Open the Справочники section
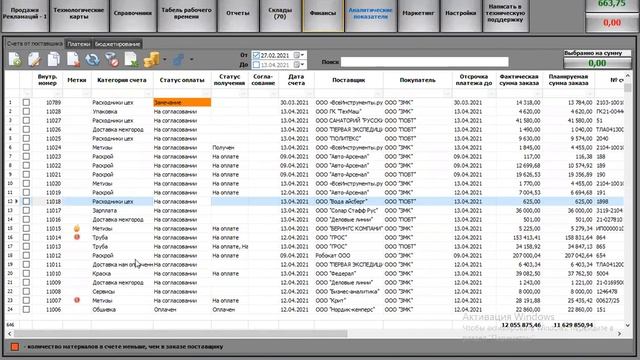This screenshot has height=360, width=640. tap(133, 15)
